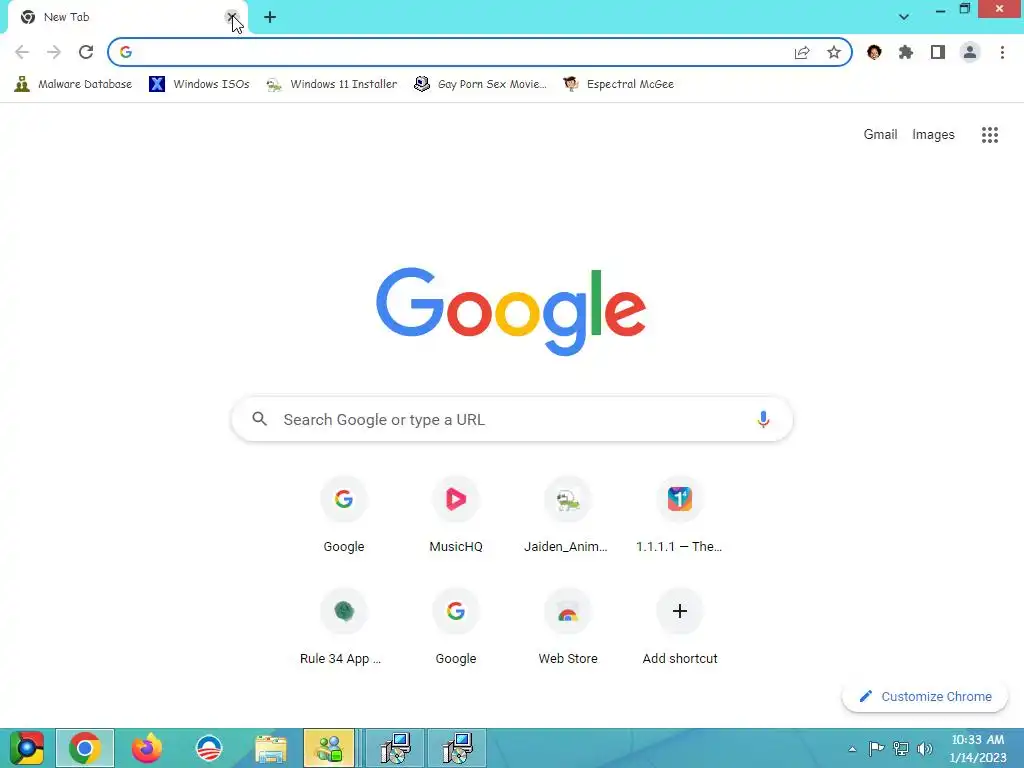The image size is (1024, 768).
Task: Open the avatar extension icon in toolbar
Action: point(874,52)
